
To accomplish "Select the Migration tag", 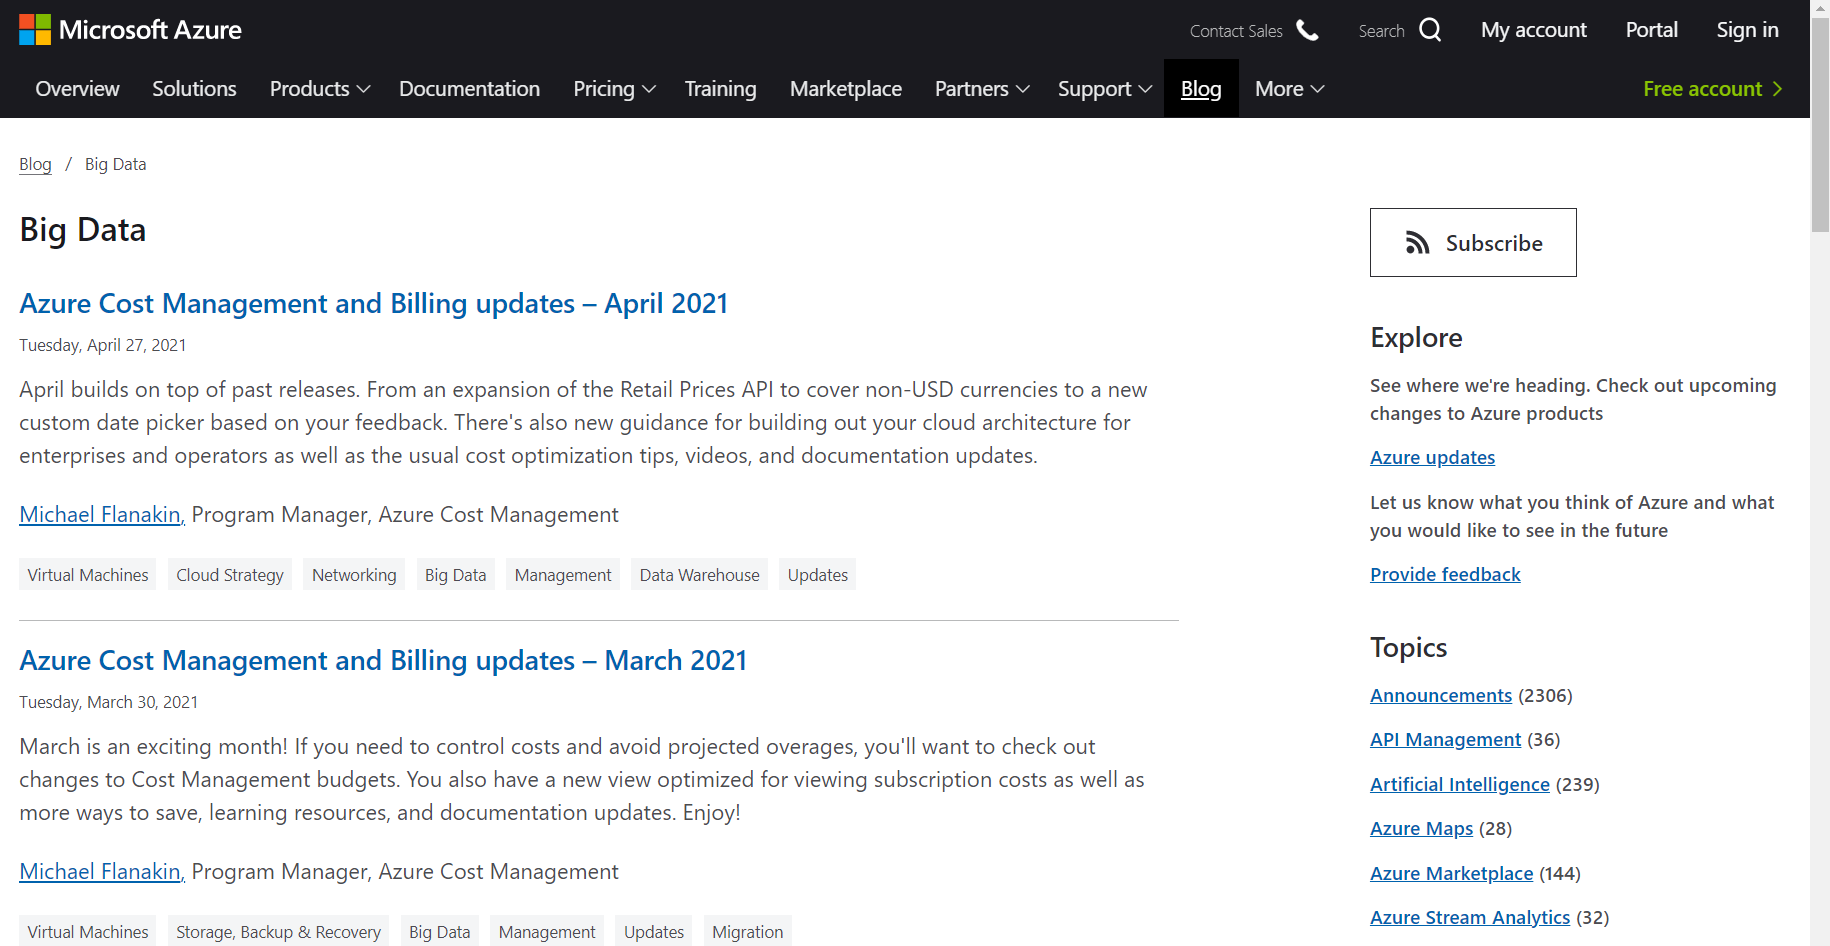I will tap(748, 931).
